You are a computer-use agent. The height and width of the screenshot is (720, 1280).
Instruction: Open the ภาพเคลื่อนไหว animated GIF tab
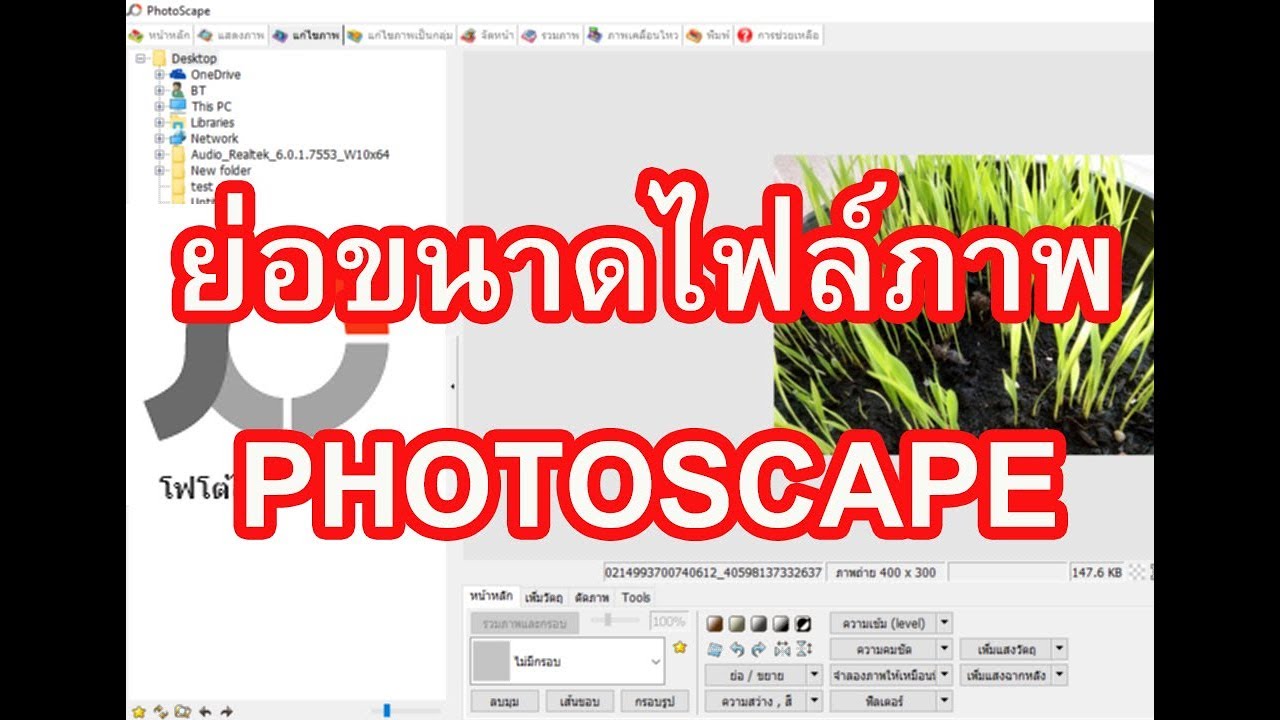(634, 35)
